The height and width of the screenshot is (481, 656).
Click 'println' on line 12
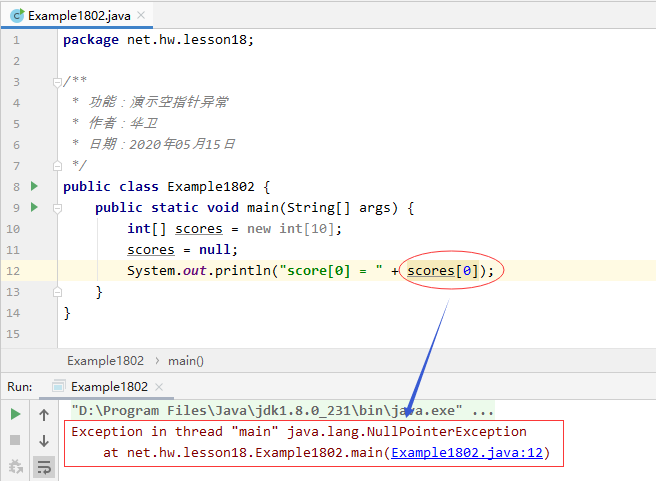pyautogui.click(x=243, y=271)
